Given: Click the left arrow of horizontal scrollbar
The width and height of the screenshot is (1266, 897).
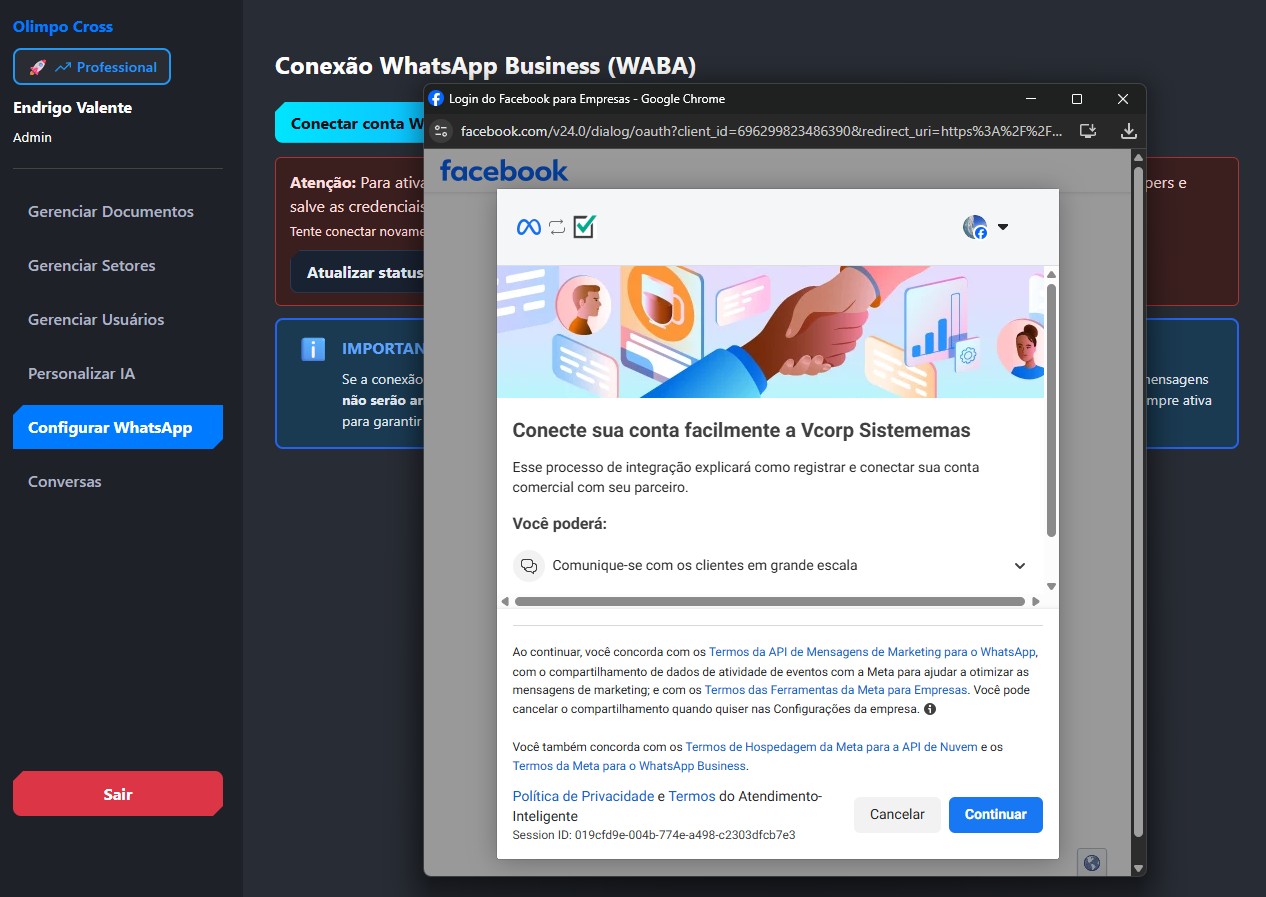Looking at the screenshot, I should (x=505, y=602).
